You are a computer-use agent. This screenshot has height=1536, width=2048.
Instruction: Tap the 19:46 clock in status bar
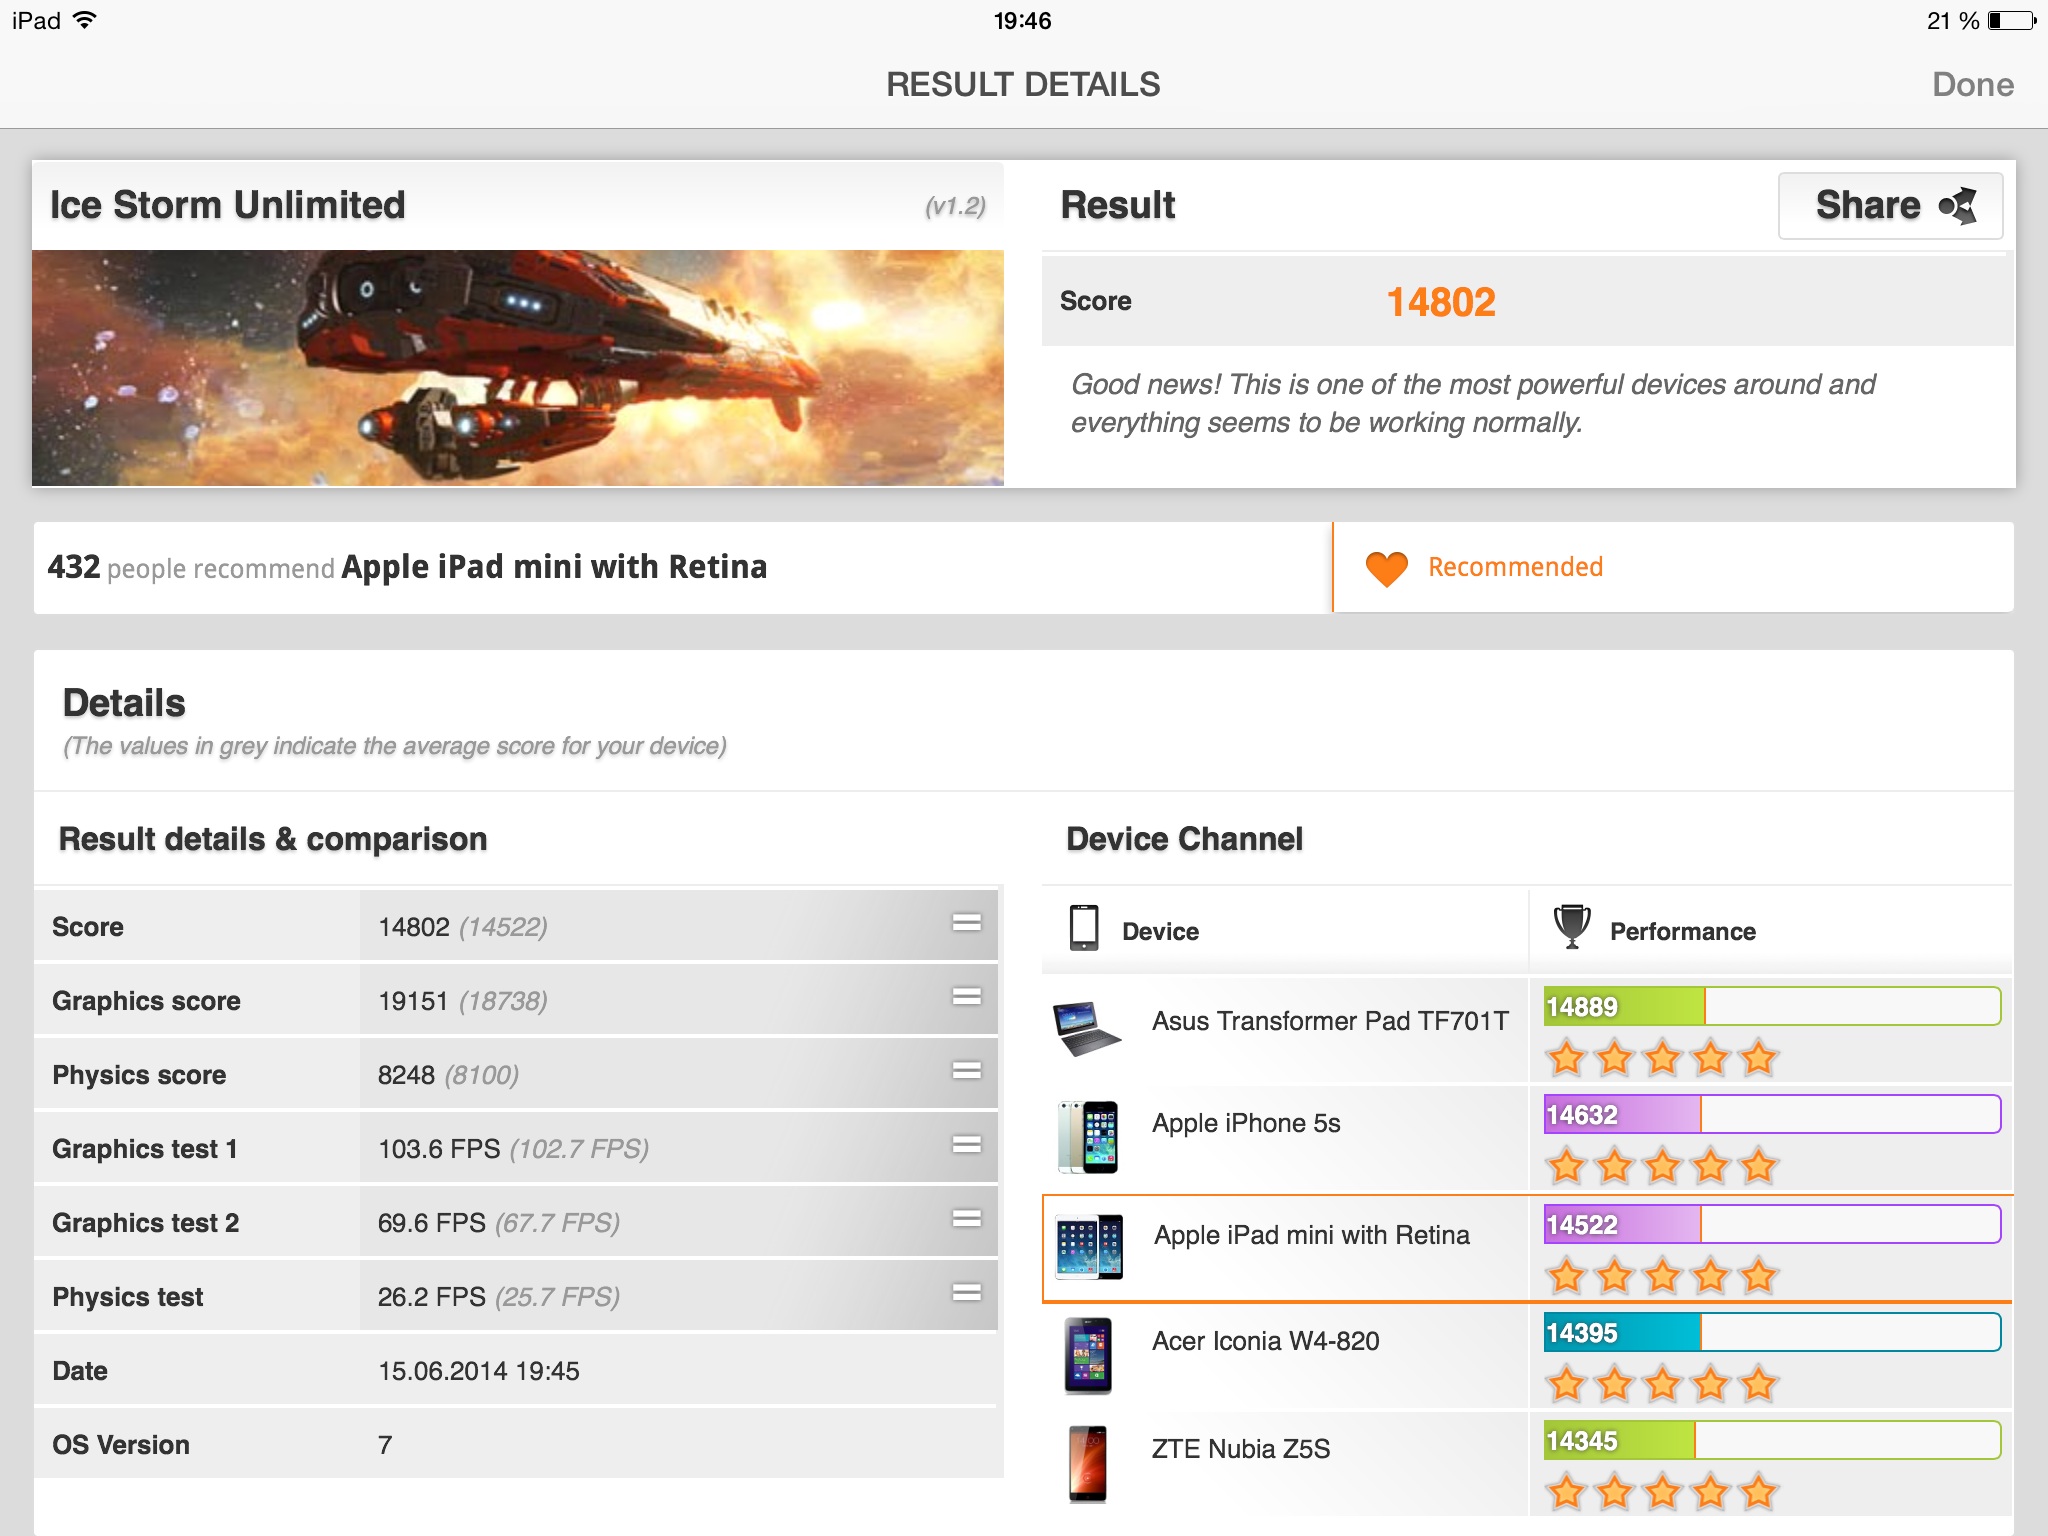pos(1022,21)
